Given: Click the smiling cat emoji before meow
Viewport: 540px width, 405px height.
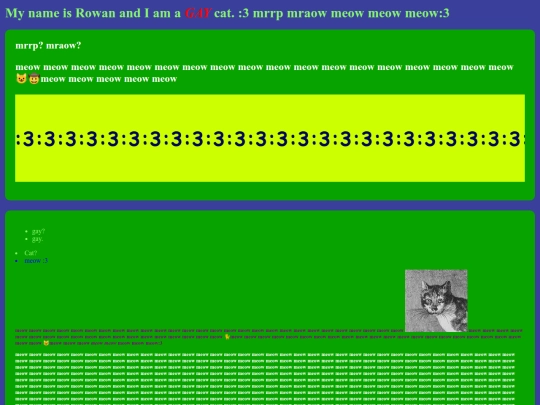Looking at the screenshot, I should pos(21,79).
